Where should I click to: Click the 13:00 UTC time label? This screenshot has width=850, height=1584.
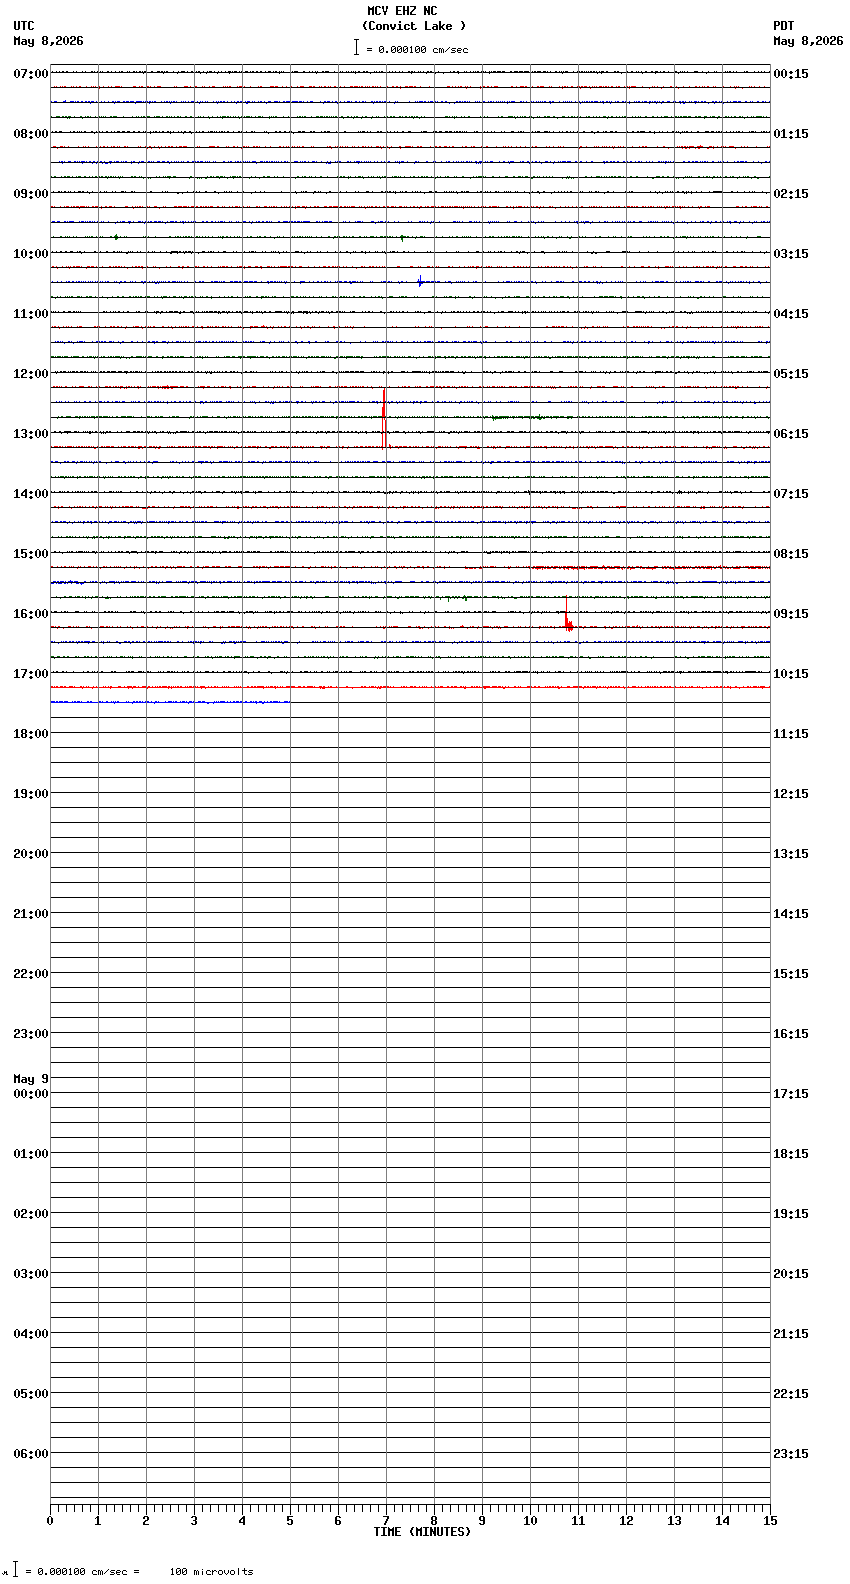[31, 434]
